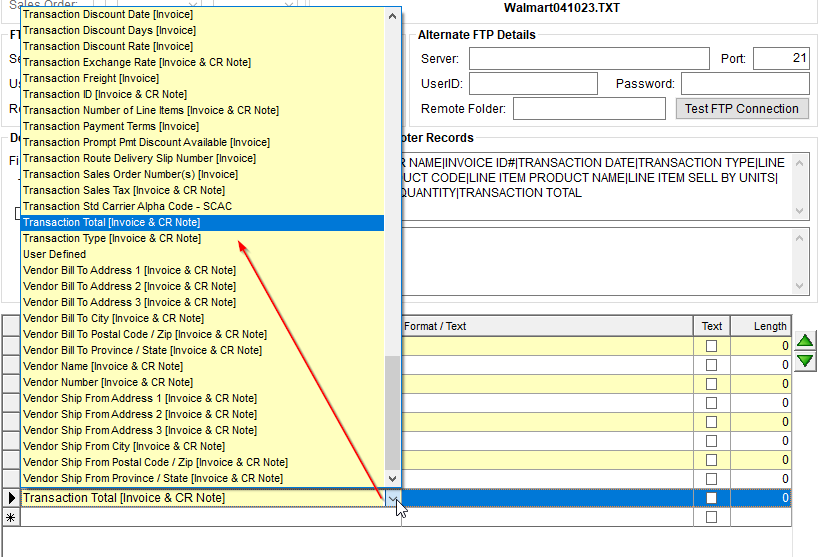Choose Transaction Sales Tax option

(x=202, y=190)
